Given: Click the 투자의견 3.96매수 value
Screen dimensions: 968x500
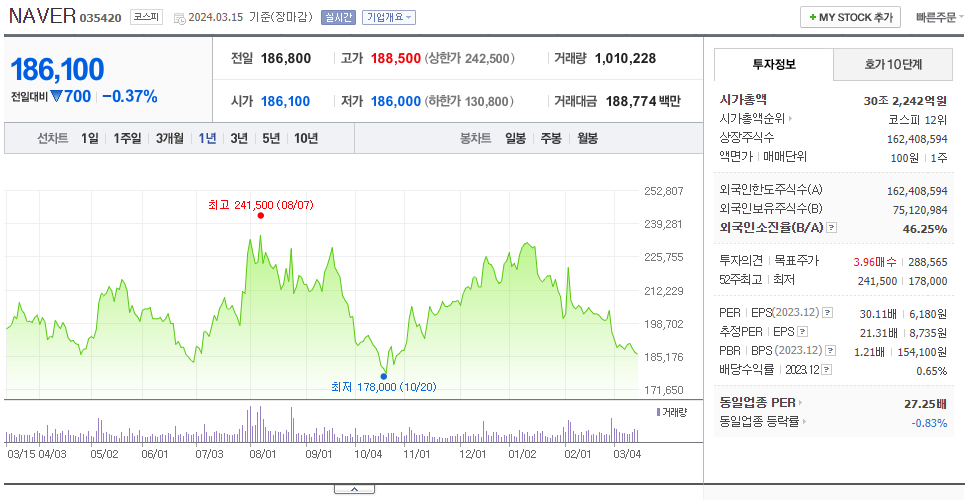Looking at the screenshot, I should coord(875,262).
